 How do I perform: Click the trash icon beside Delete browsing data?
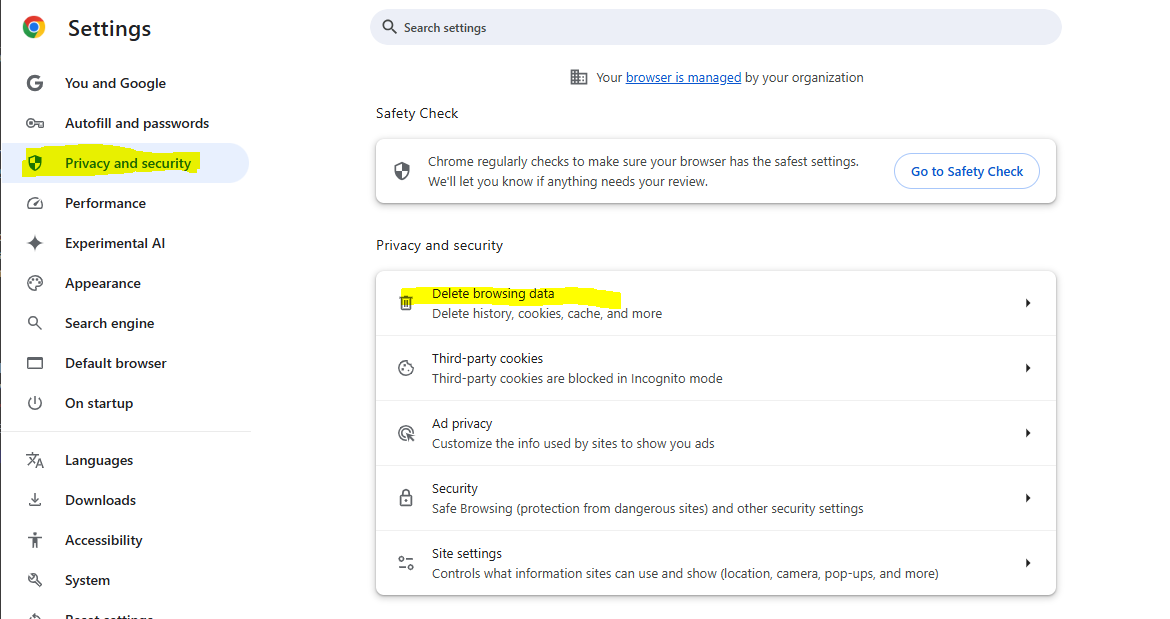pyautogui.click(x=406, y=302)
